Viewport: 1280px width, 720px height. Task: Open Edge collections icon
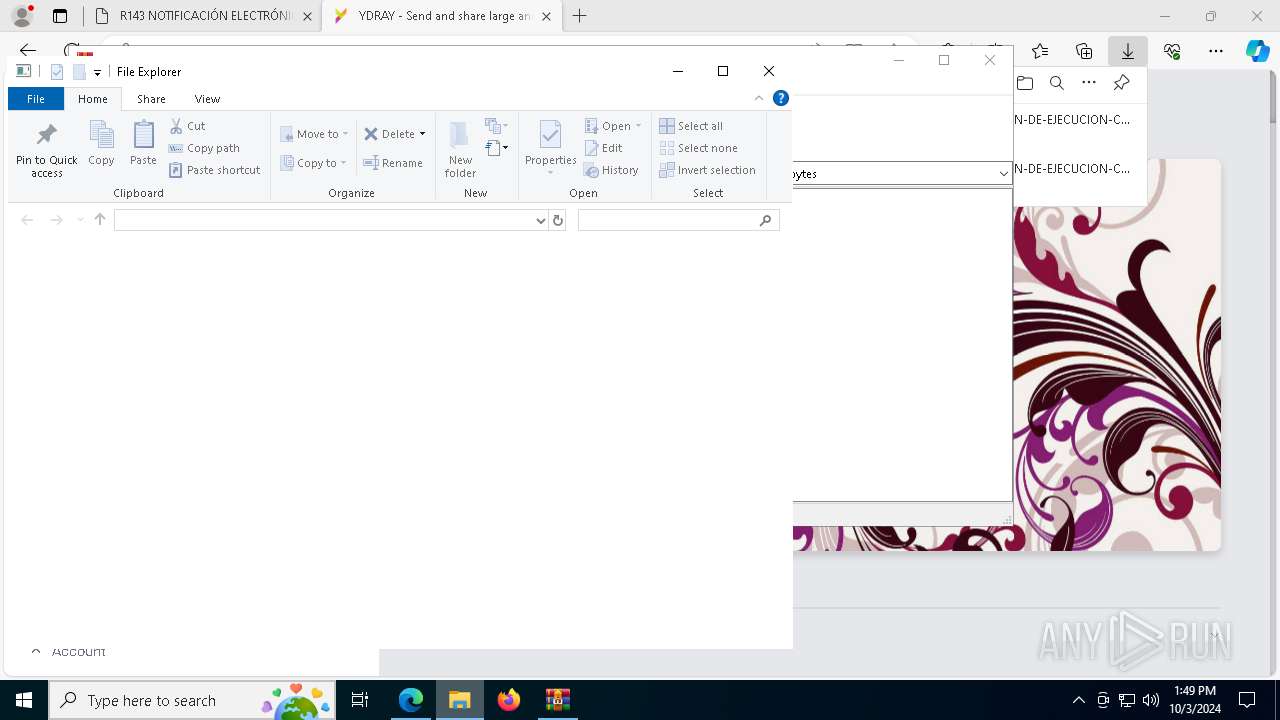point(1084,51)
